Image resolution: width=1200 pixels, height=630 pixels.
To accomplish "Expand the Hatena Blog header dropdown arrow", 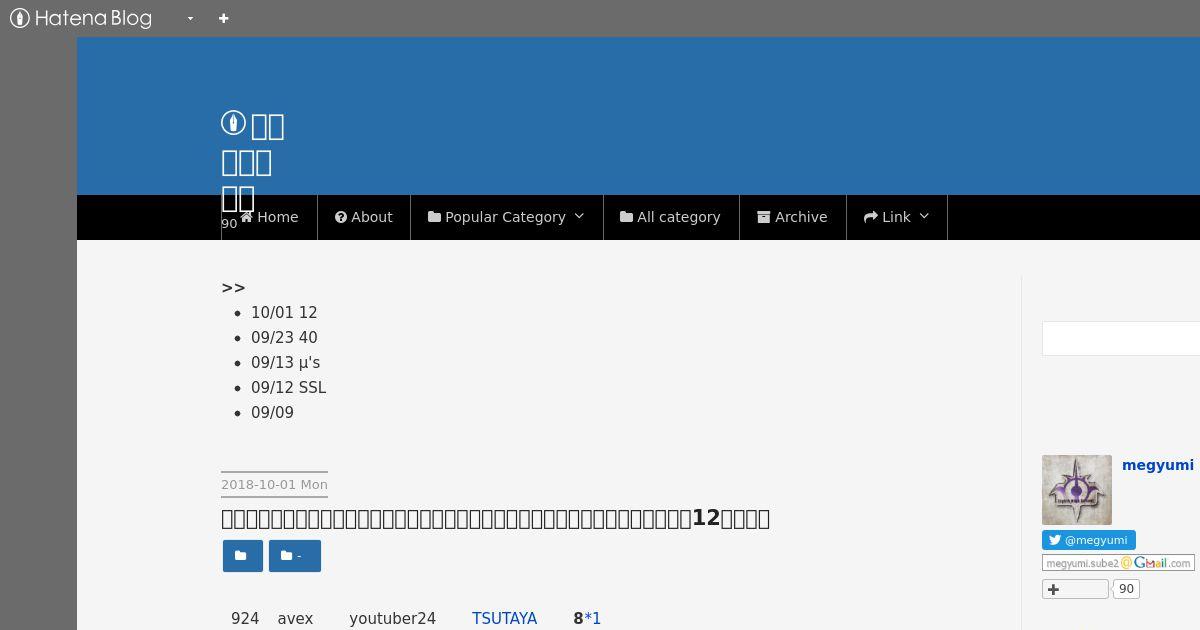I will coord(190,18).
